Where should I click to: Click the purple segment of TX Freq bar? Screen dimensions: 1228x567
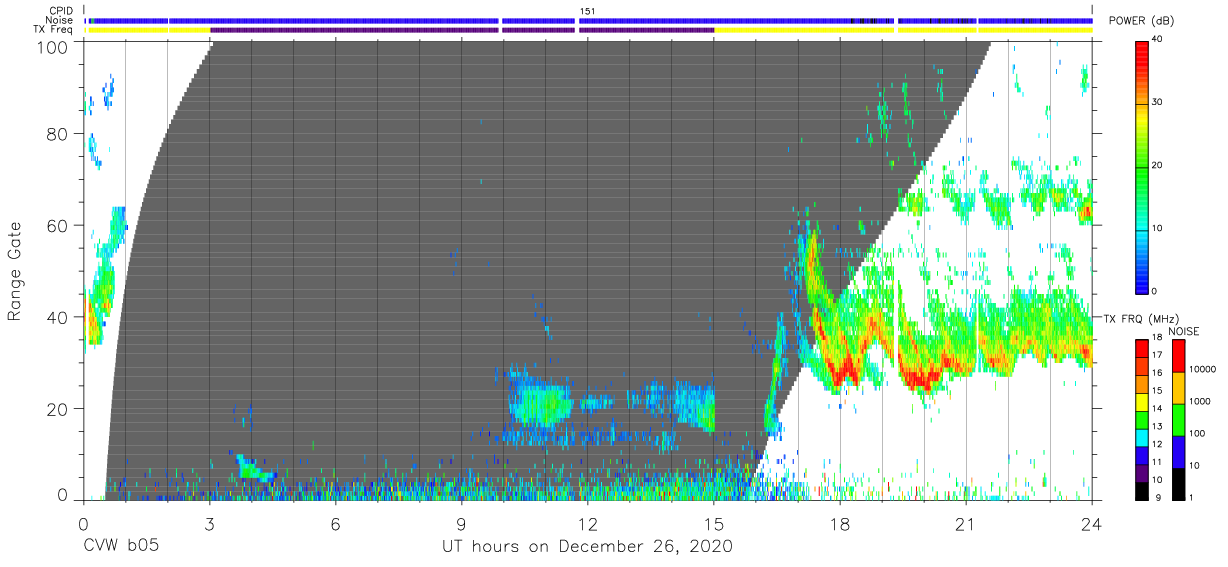point(462,30)
